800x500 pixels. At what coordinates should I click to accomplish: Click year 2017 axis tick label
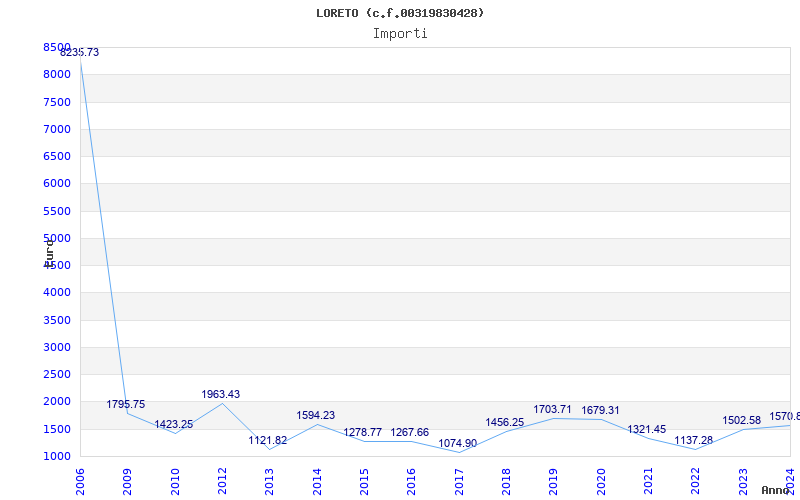[x=458, y=478]
